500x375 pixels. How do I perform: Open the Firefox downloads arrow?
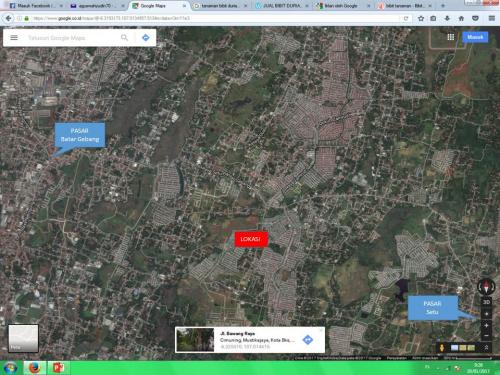point(447,18)
